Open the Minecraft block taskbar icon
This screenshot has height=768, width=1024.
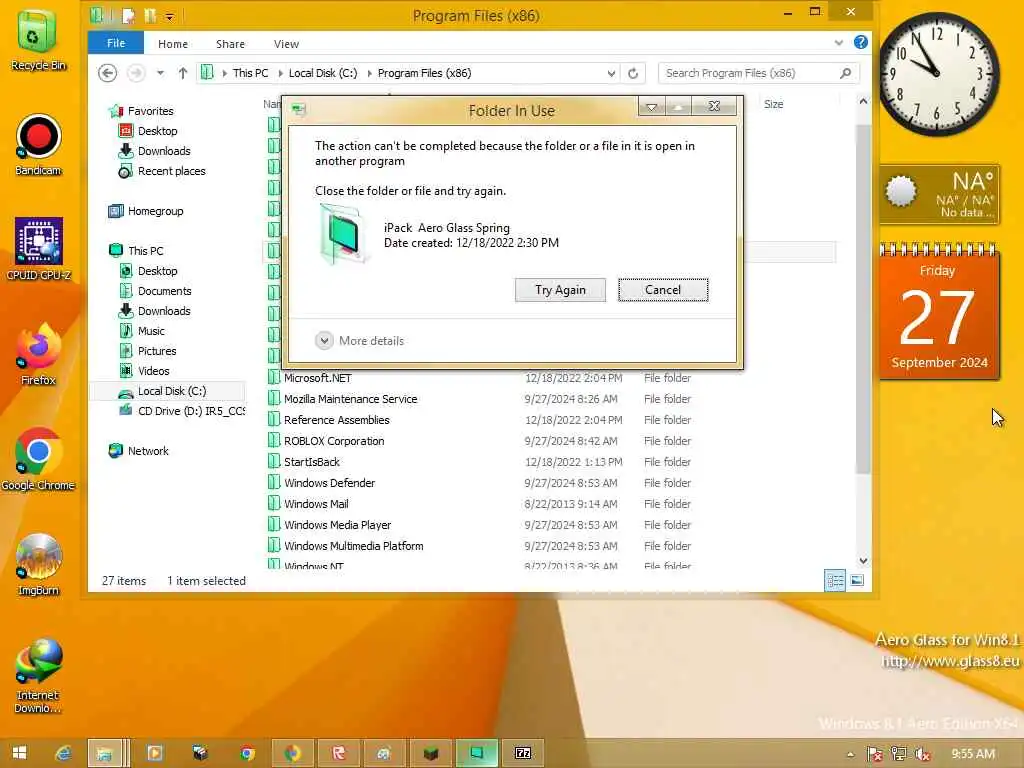coord(430,753)
